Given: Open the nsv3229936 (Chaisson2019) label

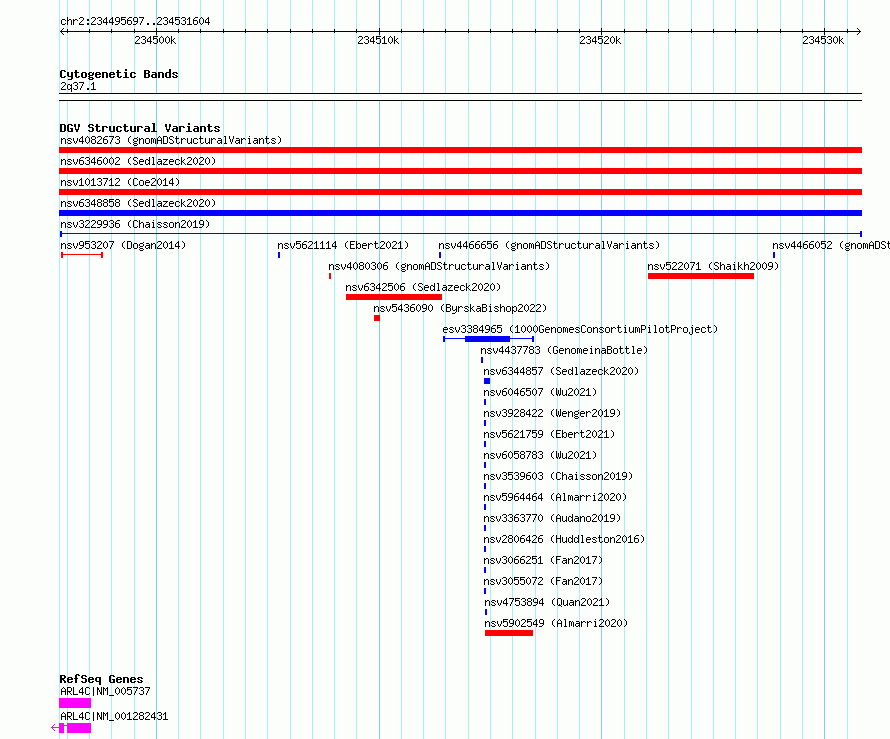Looking at the screenshot, I should (135, 224).
